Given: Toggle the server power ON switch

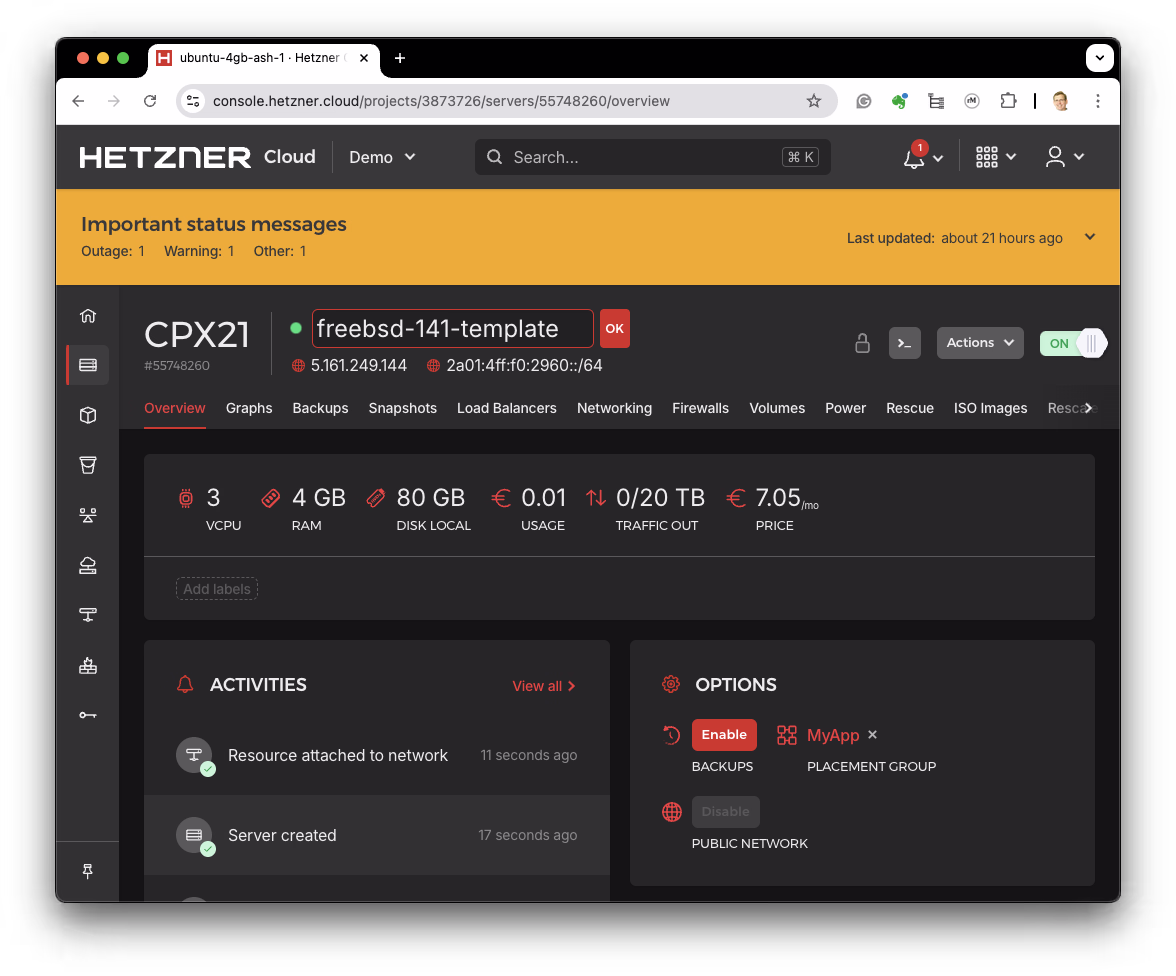Looking at the screenshot, I should pos(1073,343).
